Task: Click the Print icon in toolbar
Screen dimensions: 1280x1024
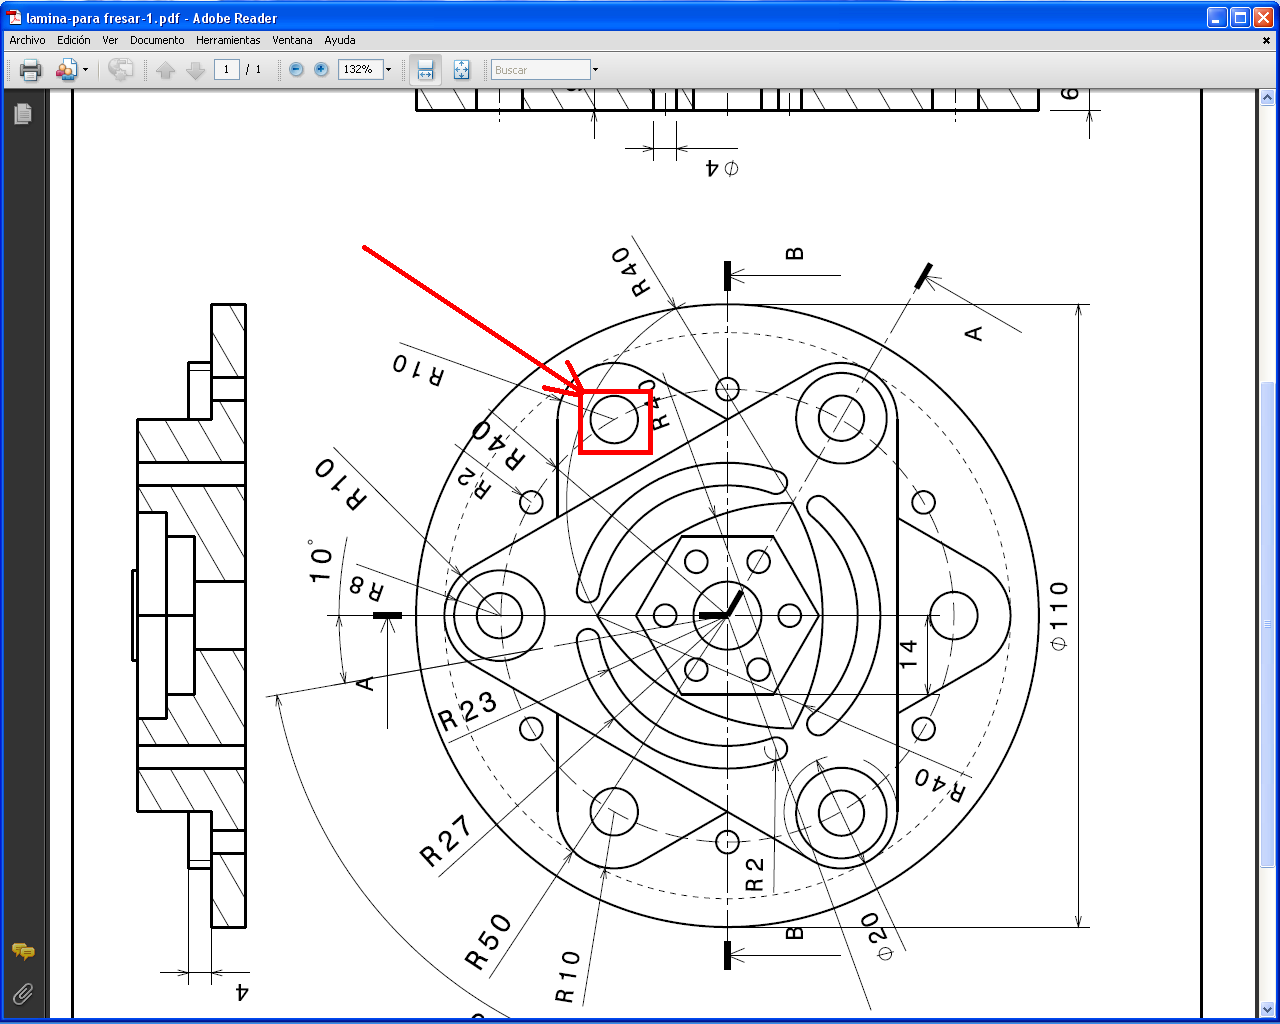Action: point(31,70)
